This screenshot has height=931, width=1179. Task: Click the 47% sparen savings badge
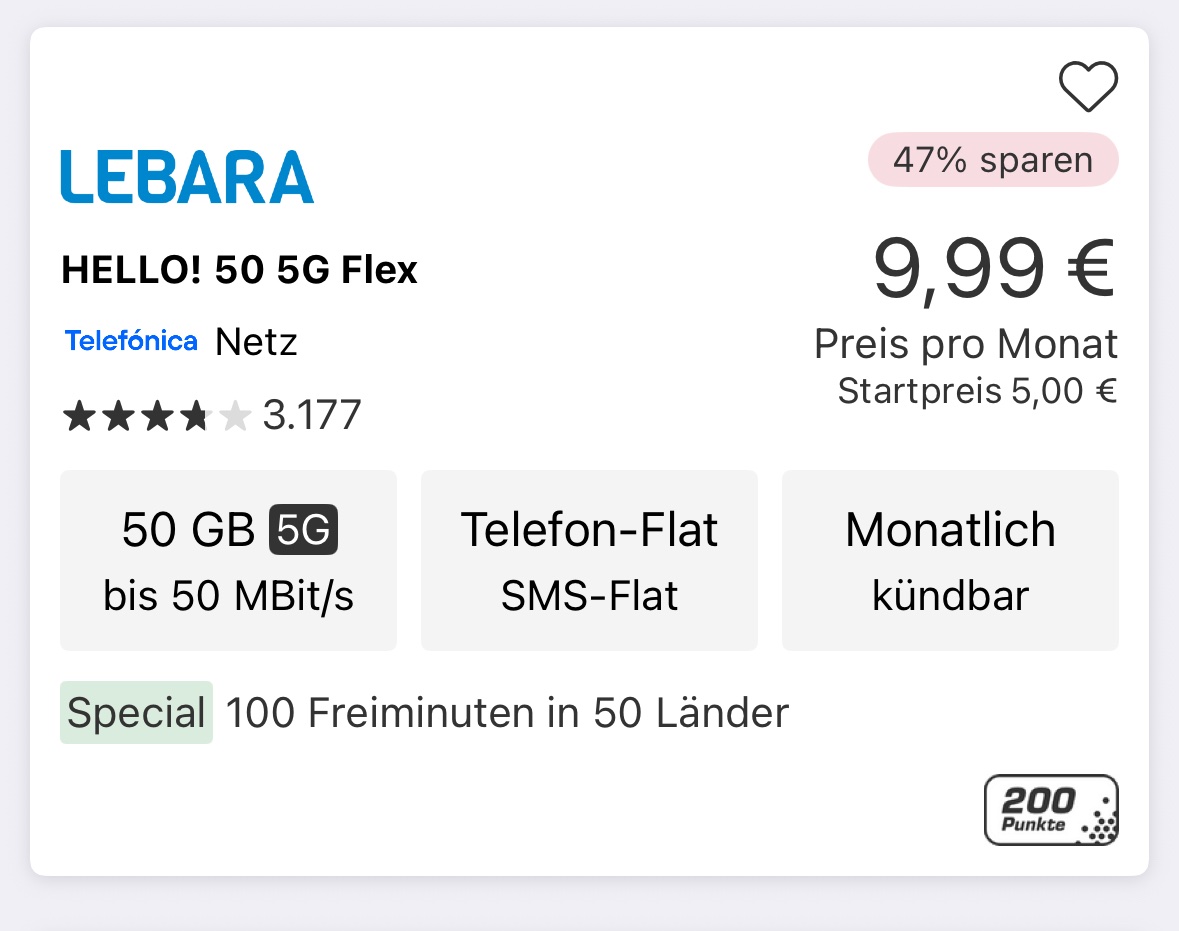(x=992, y=160)
